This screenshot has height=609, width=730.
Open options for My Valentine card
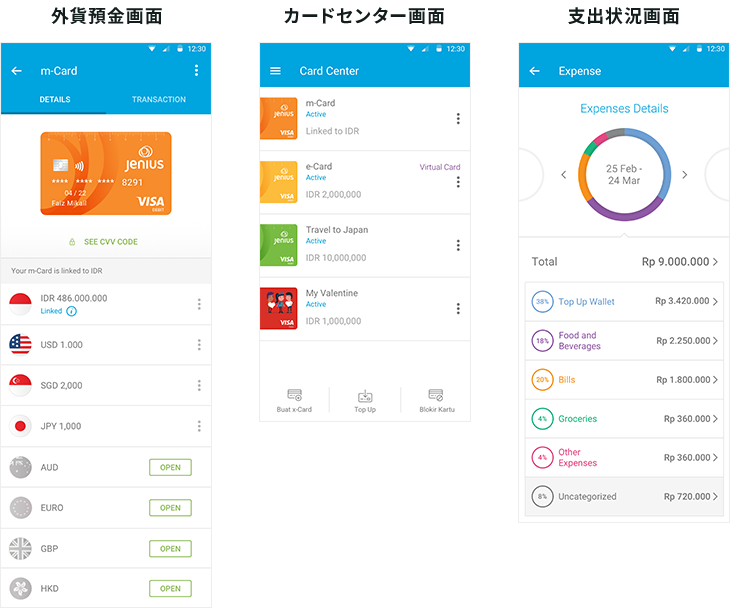tap(458, 309)
